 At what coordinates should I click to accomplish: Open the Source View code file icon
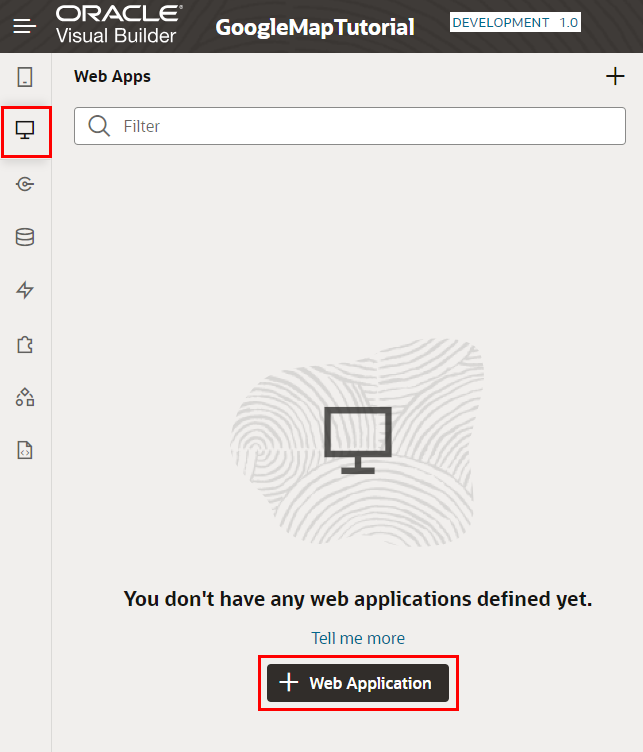pos(25,450)
